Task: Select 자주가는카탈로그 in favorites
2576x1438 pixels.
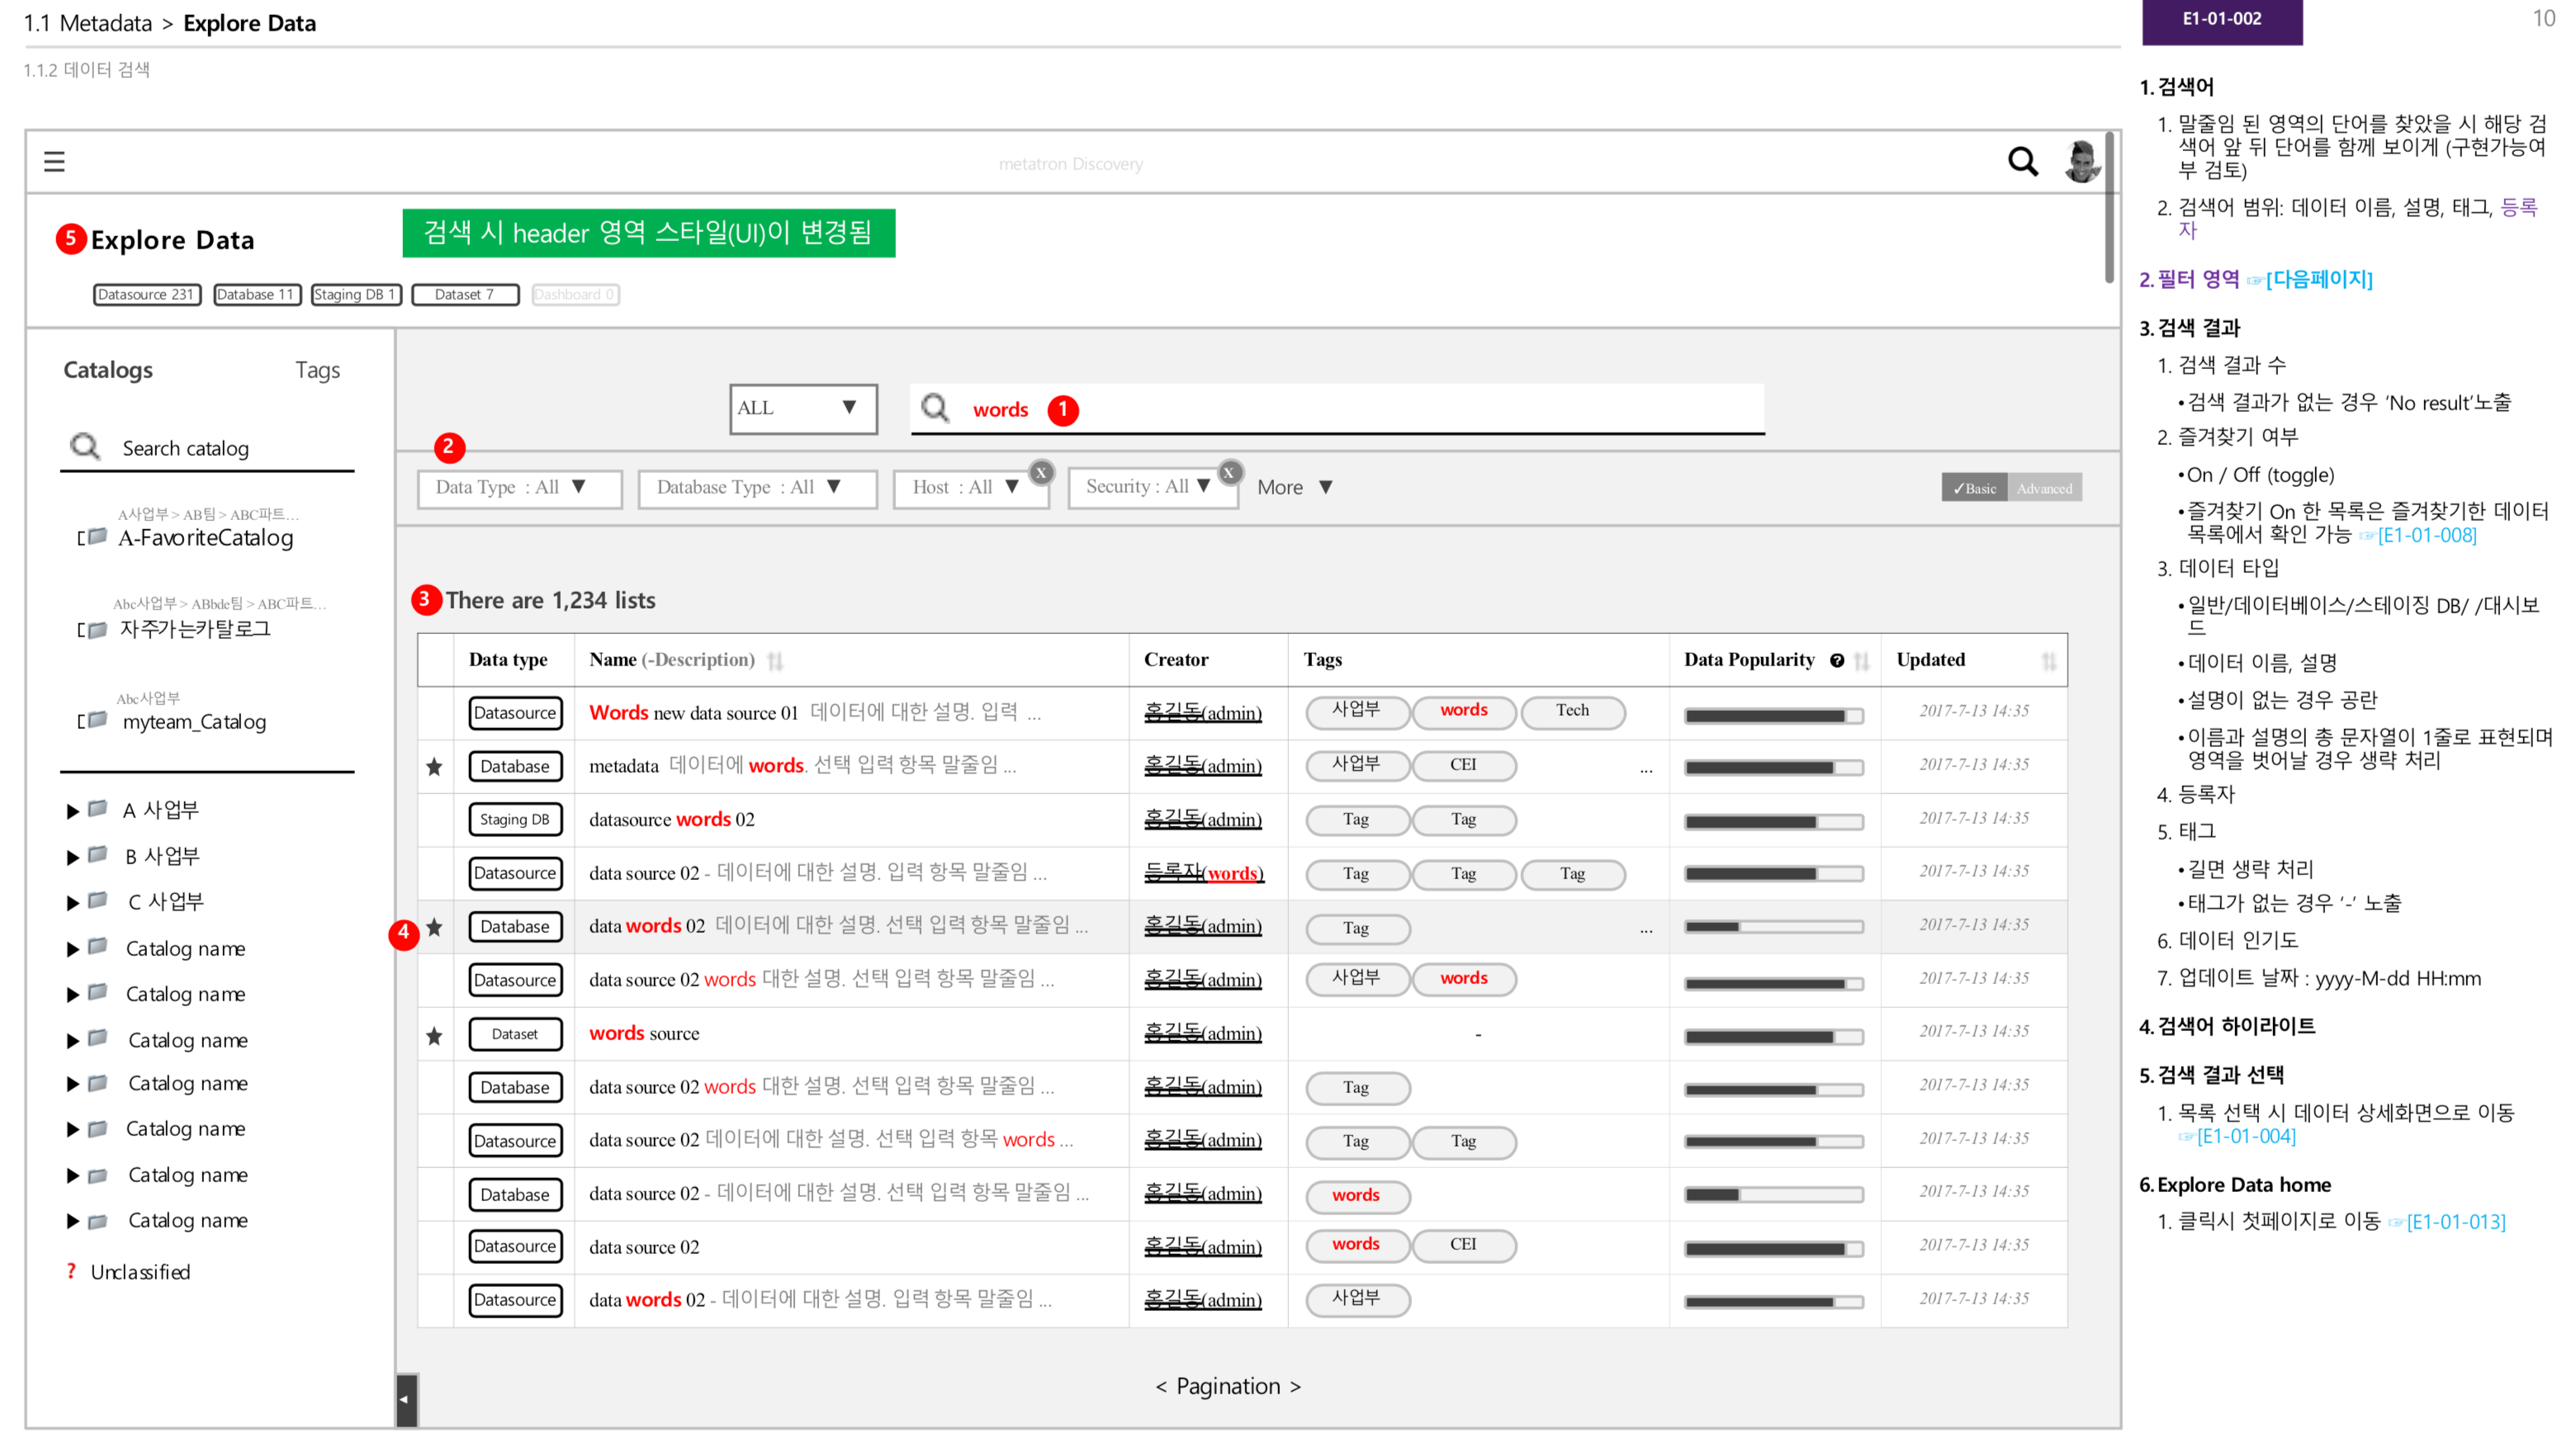Action: [x=195, y=628]
